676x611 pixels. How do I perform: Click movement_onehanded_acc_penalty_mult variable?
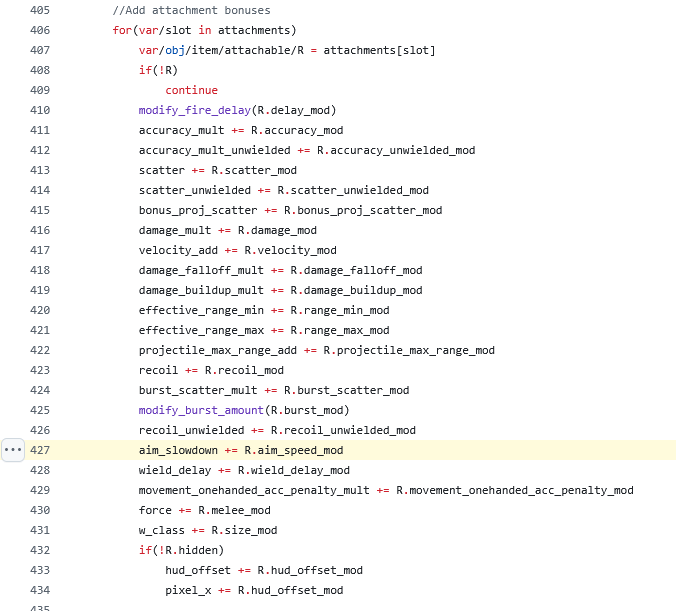254,490
